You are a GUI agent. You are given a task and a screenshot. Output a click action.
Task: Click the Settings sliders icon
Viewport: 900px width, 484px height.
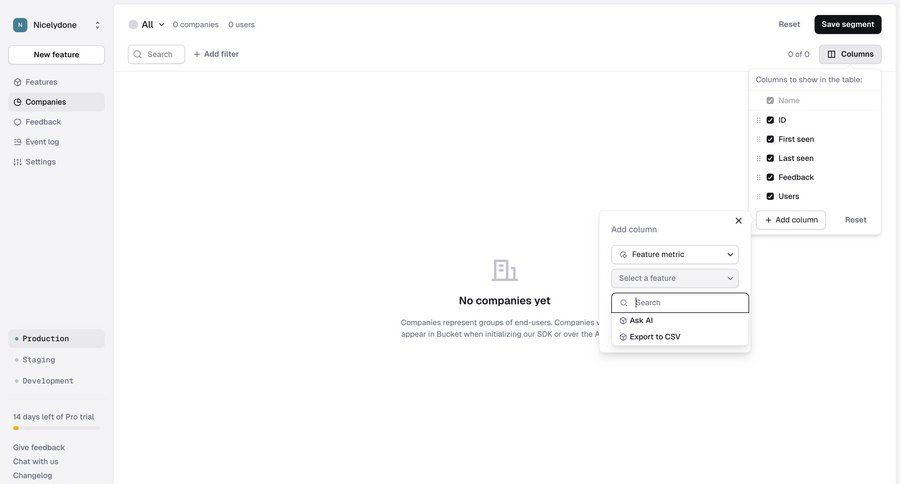pyautogui.click(x=17, y=162)
